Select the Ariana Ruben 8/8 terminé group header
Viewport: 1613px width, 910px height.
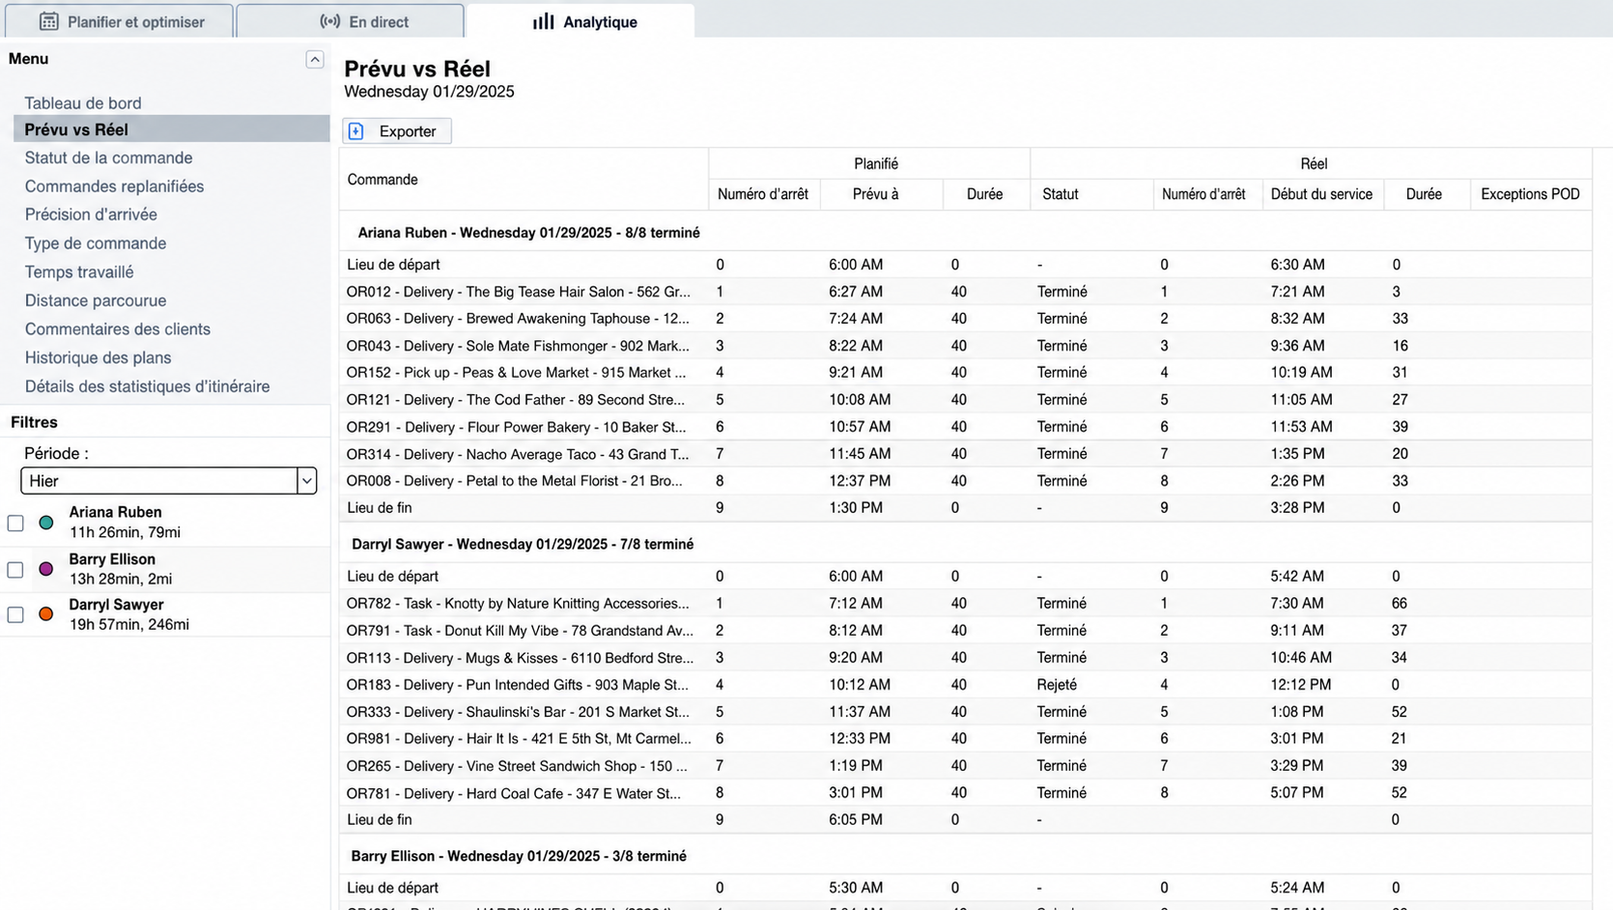point(529,233)
